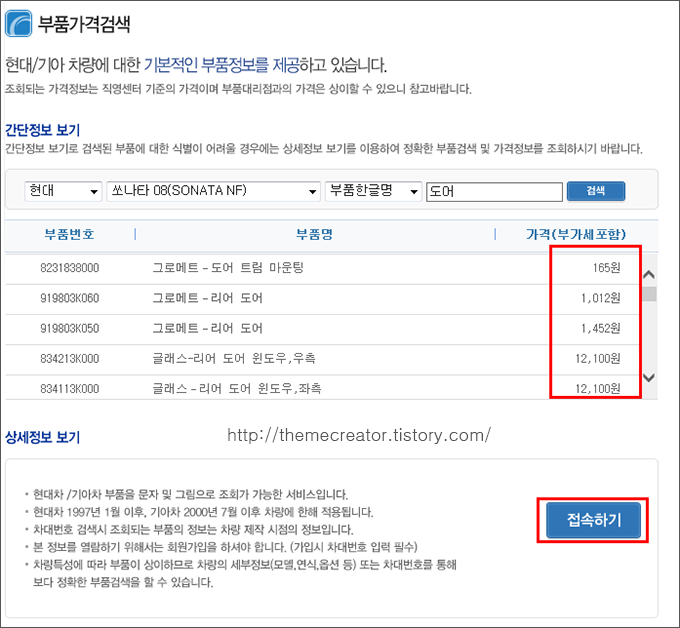680x628 pixels.
Task: Select part number 834213K000
Action: (x=70, y=359)
